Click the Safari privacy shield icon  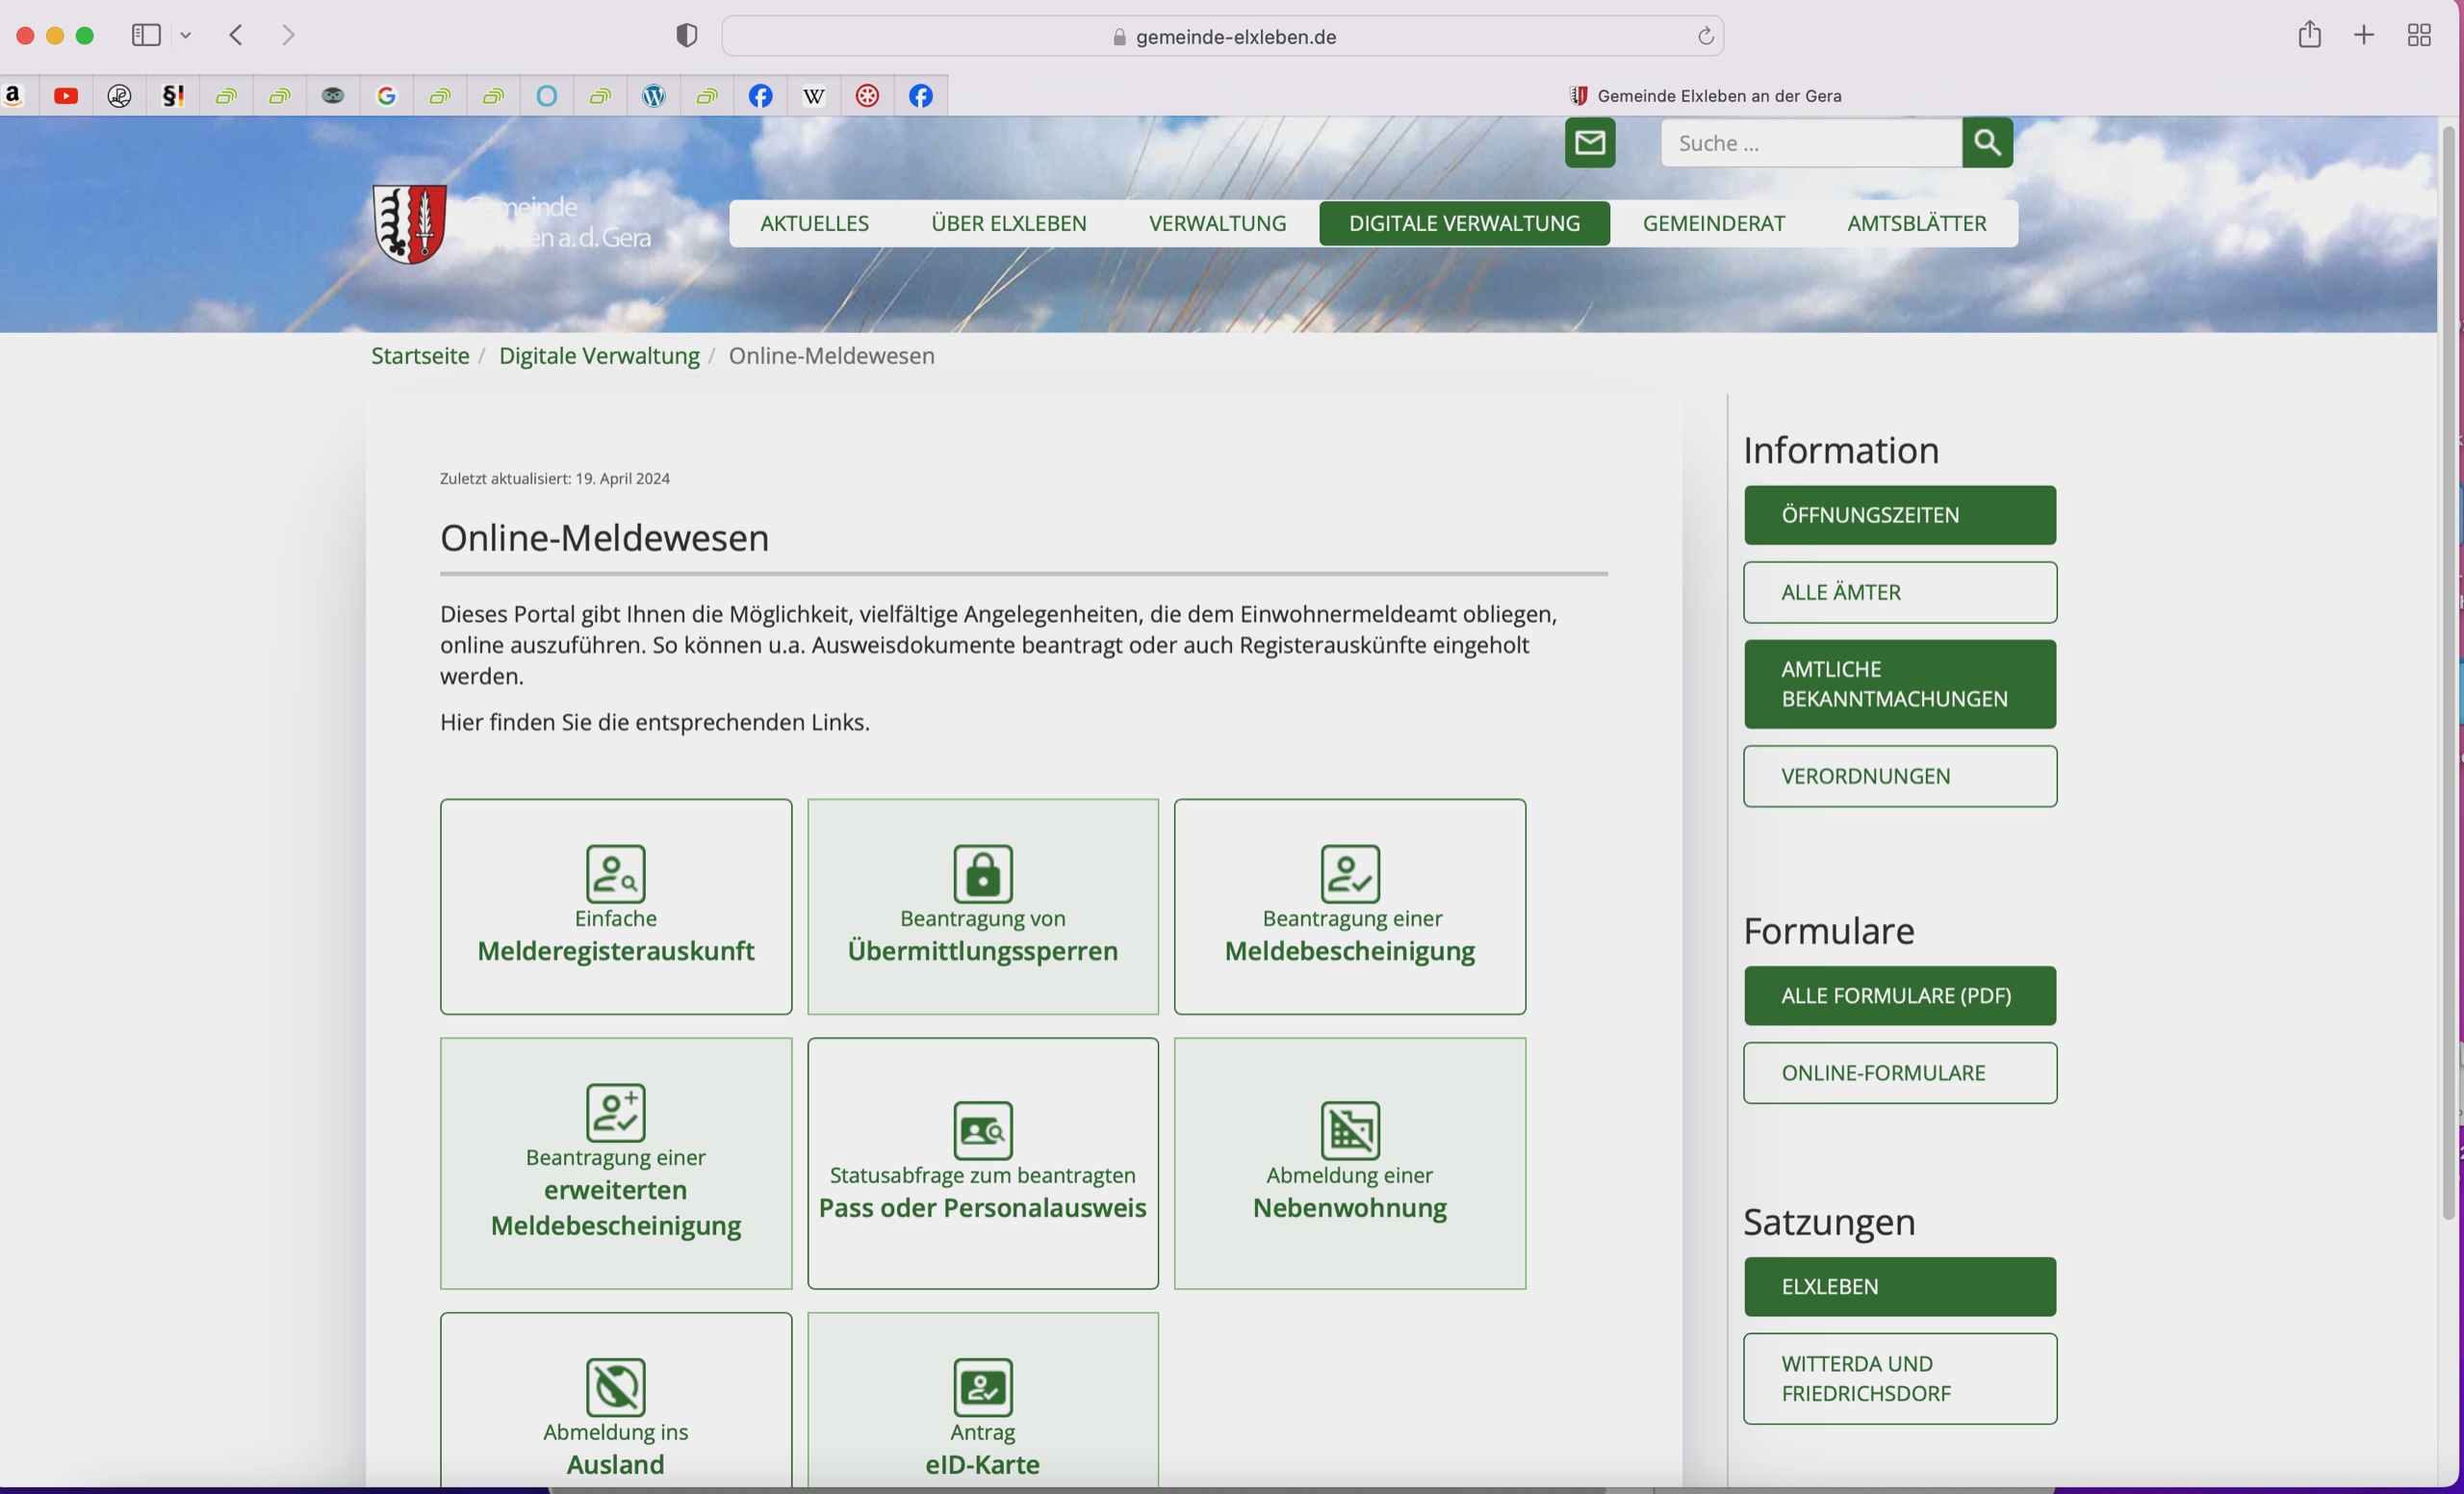point(686,36)
